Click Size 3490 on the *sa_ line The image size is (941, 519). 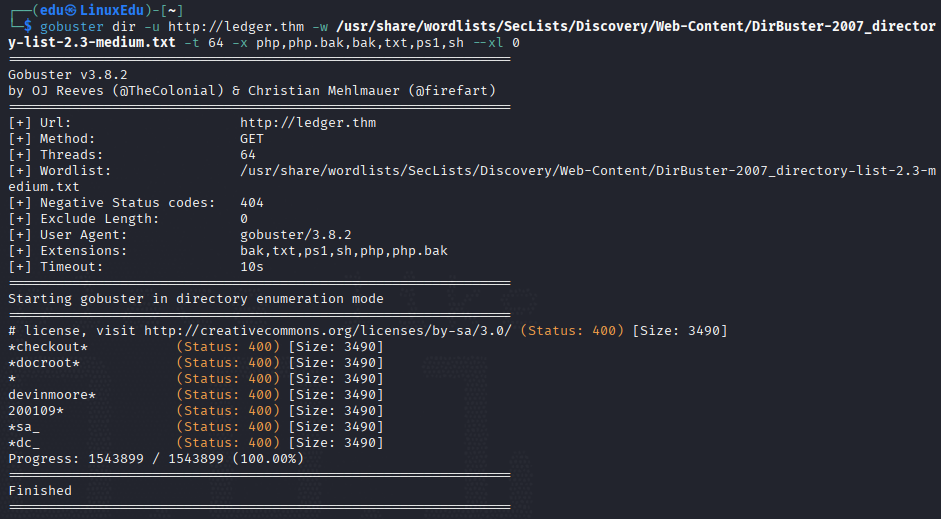point(336,427)
